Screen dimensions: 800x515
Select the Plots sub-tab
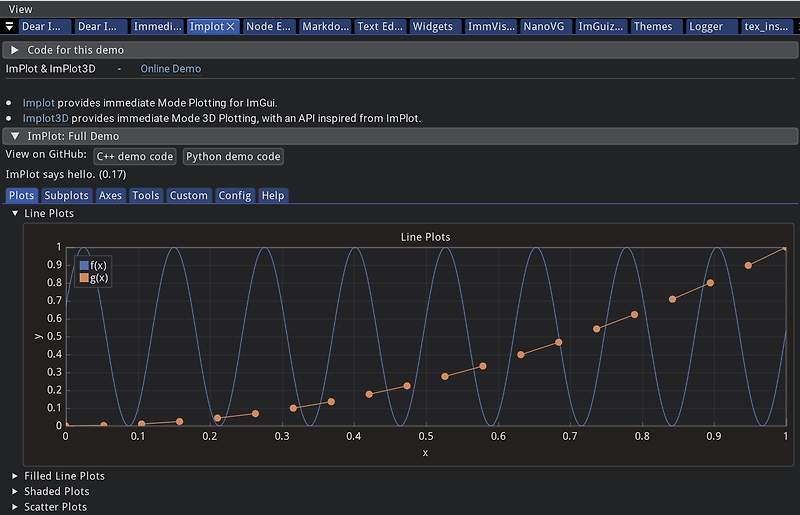pyautogui.click(x=21, y=195)
